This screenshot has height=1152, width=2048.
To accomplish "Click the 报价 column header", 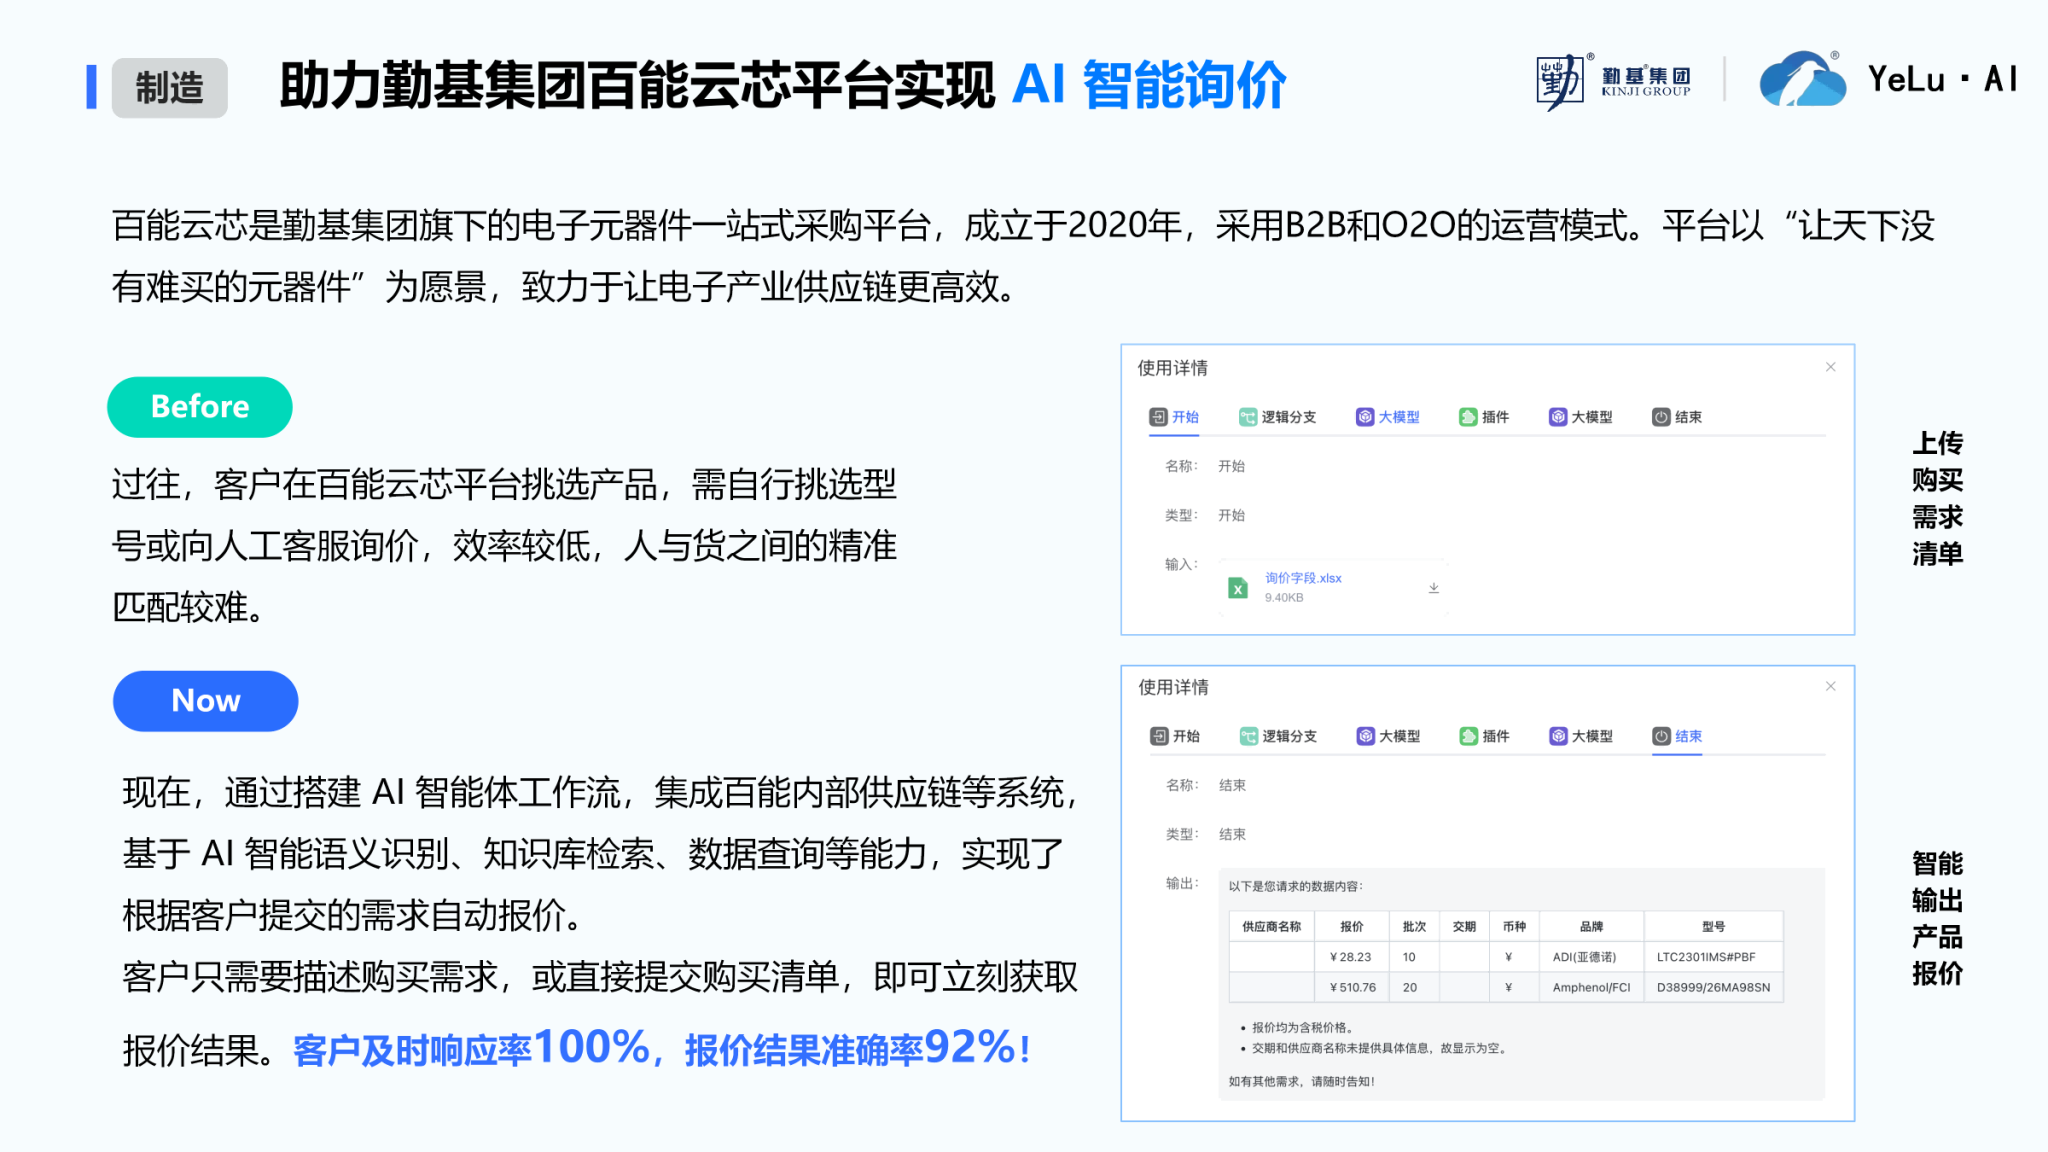I will [x=1352, y=927].
